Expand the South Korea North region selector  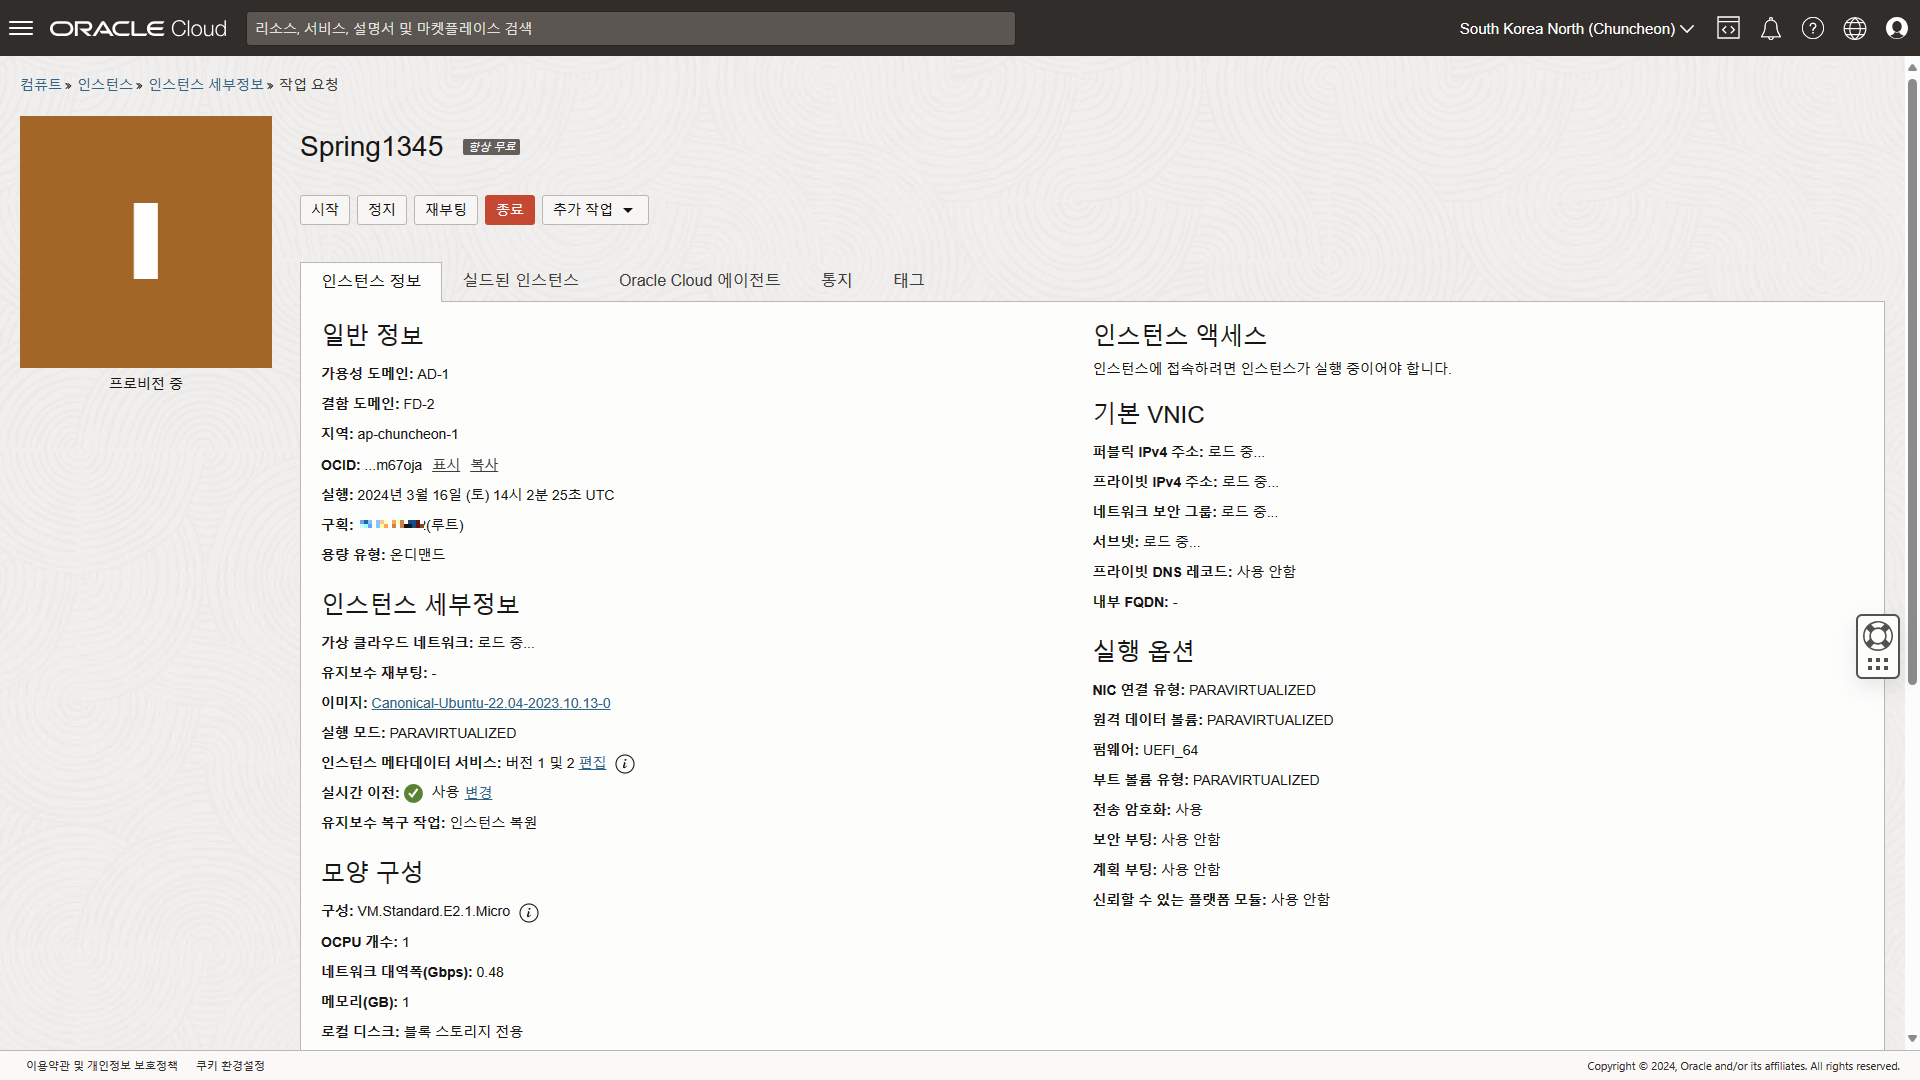1576,28
